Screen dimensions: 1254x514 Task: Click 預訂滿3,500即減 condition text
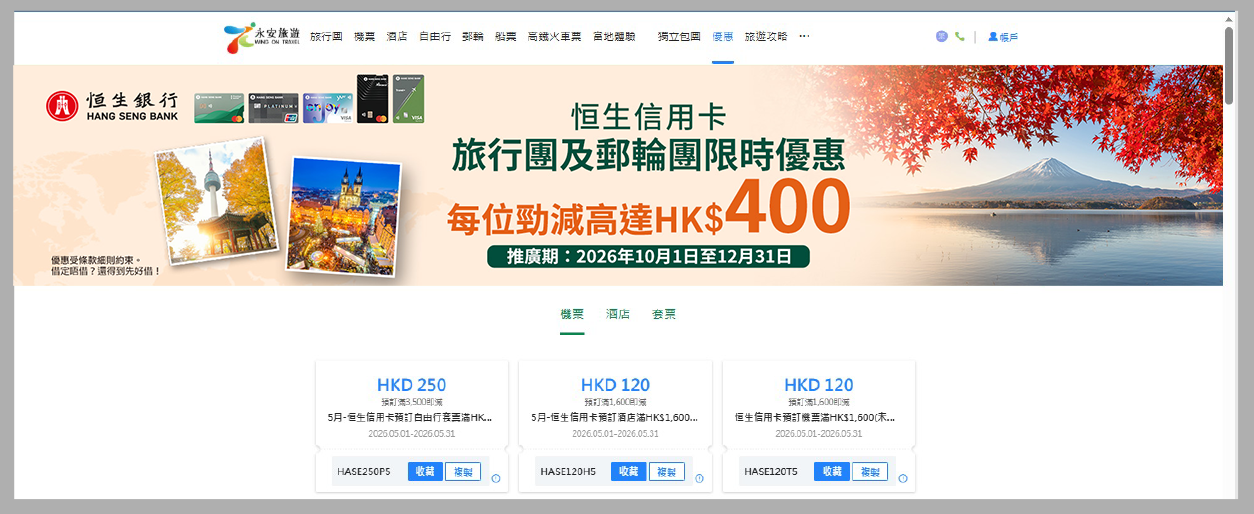[x=412, y=401]
